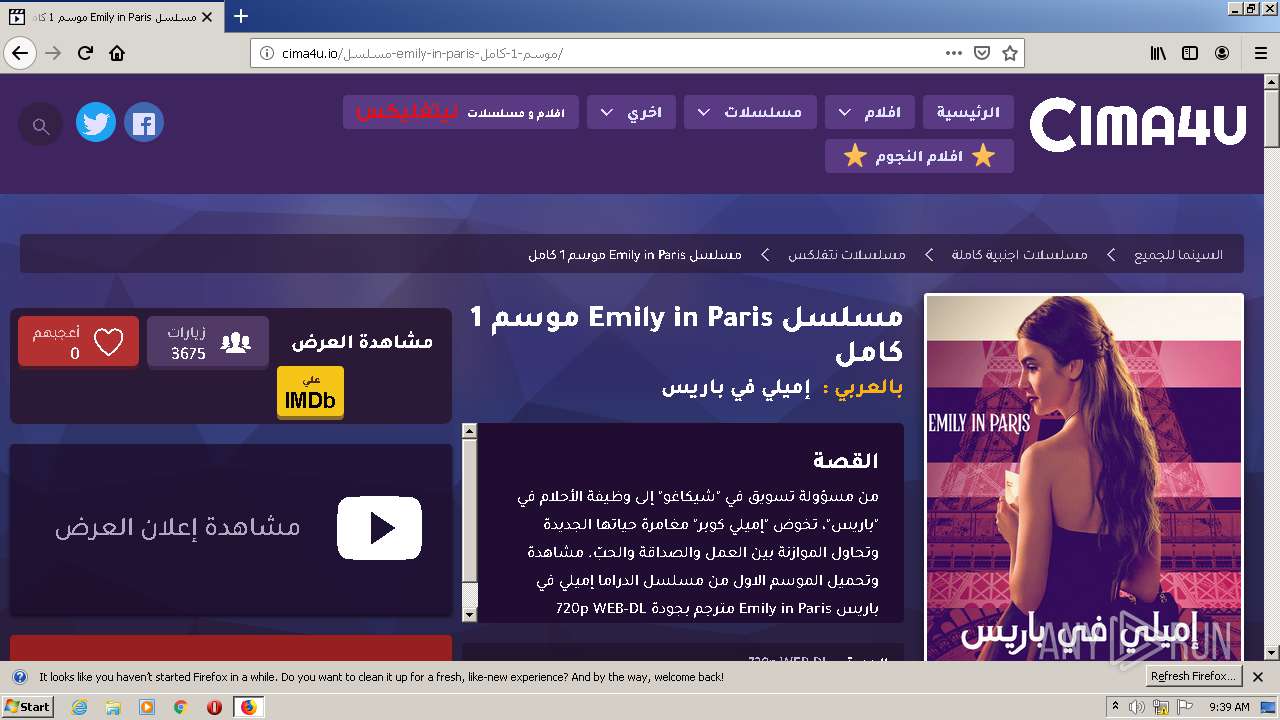Open افلام النجوم stars menu item
The width and height of the screenshot is (1280, 720).
tap(919, 156)
